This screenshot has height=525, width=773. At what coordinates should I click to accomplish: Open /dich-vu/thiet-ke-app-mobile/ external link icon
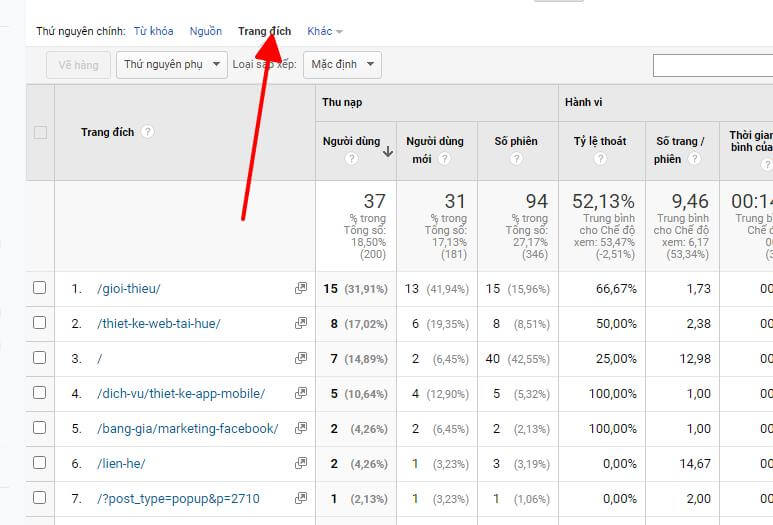tap(301, 393)
